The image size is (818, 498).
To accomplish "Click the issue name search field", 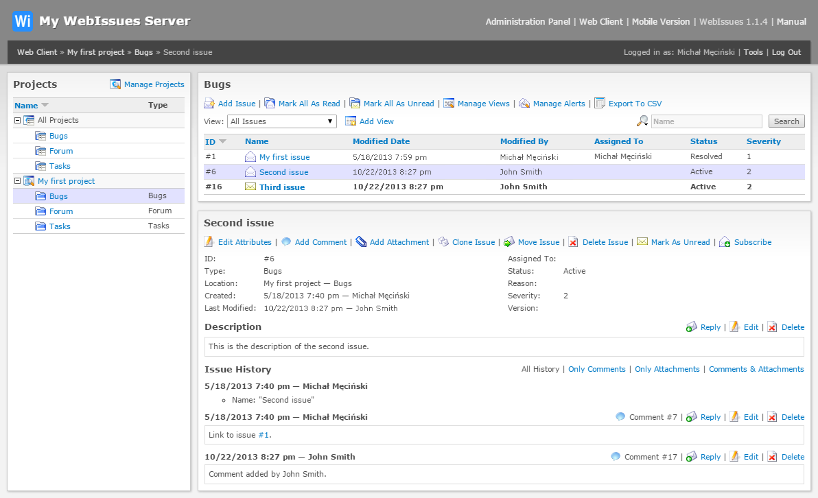I will point(706,121).
